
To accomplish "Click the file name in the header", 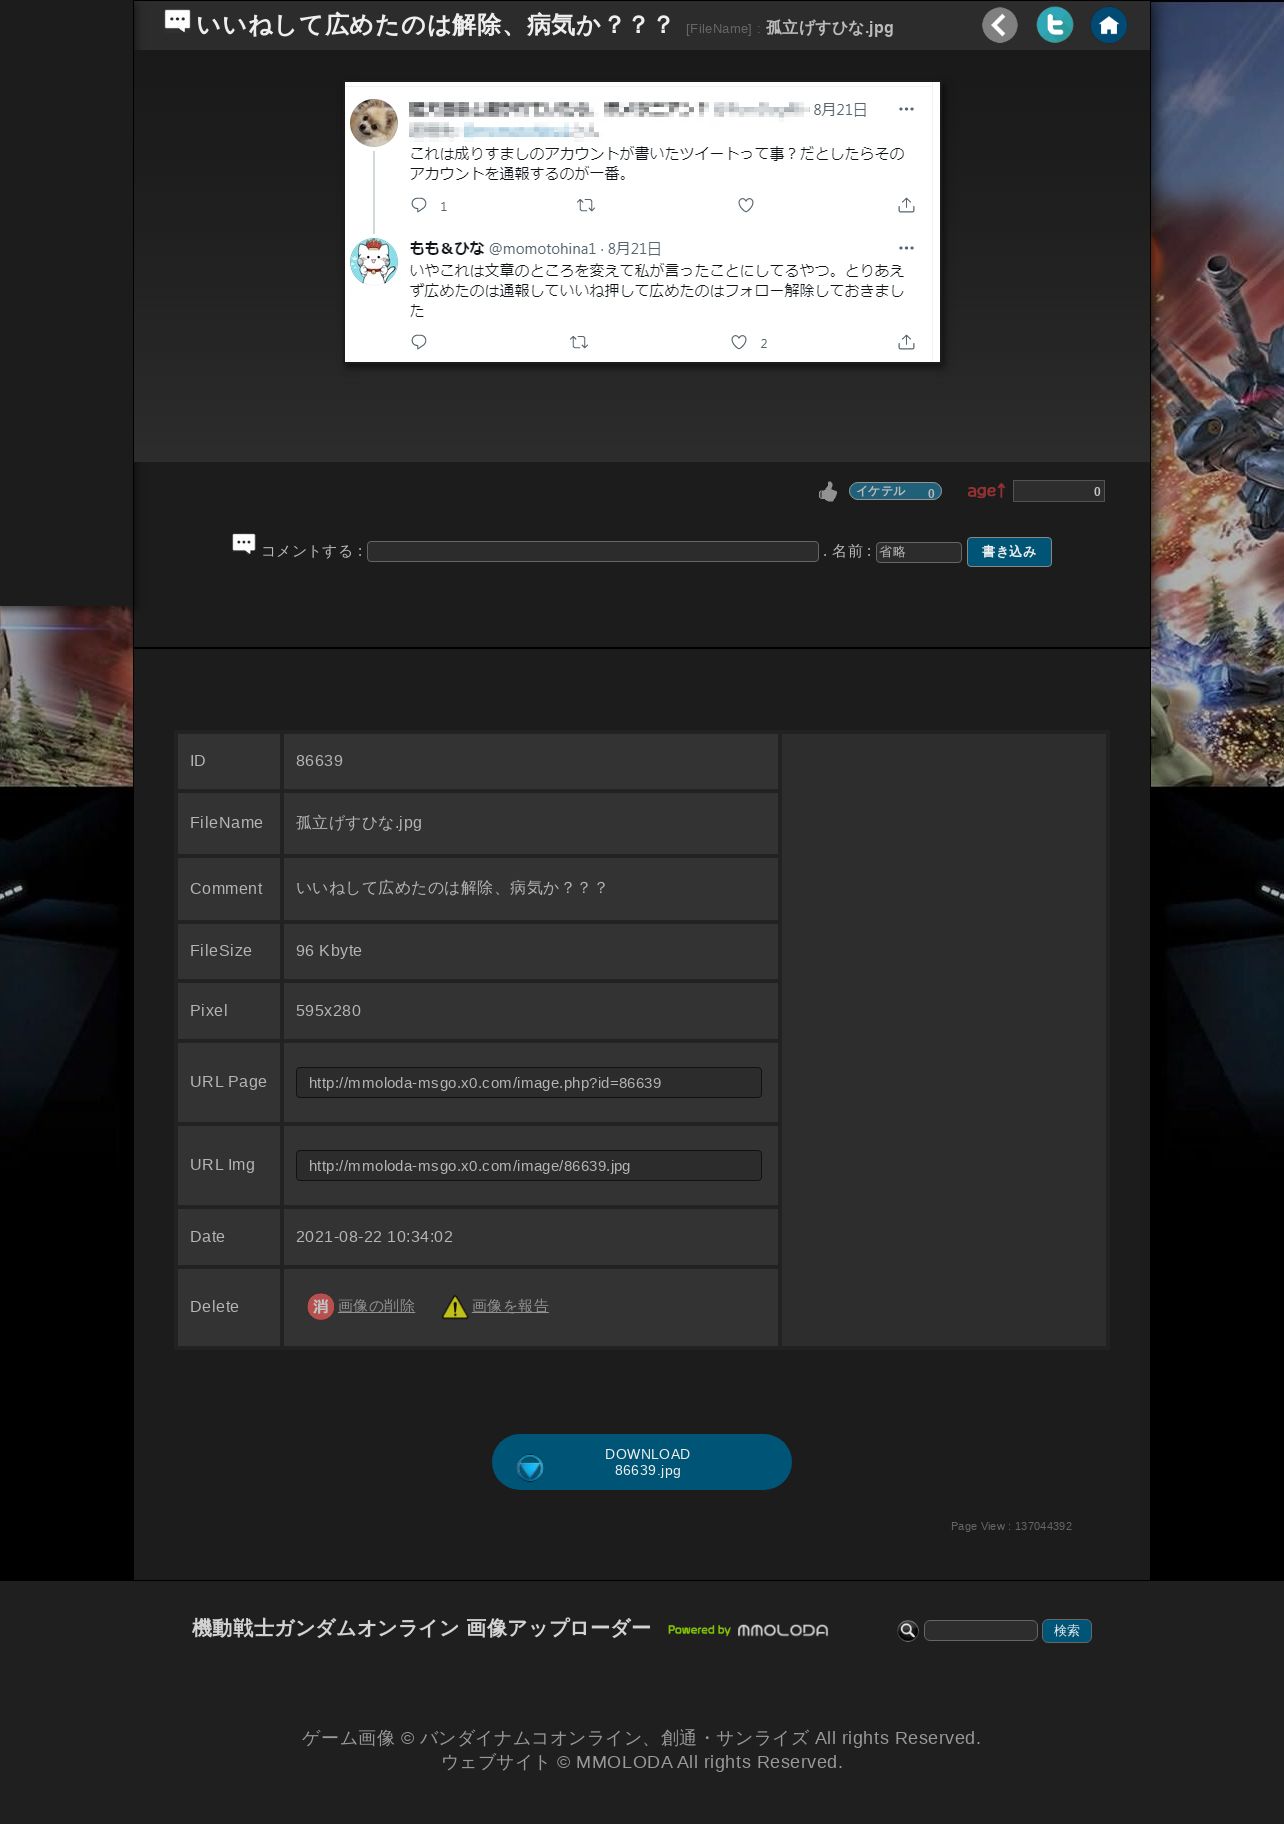I will tap(830, 28).
